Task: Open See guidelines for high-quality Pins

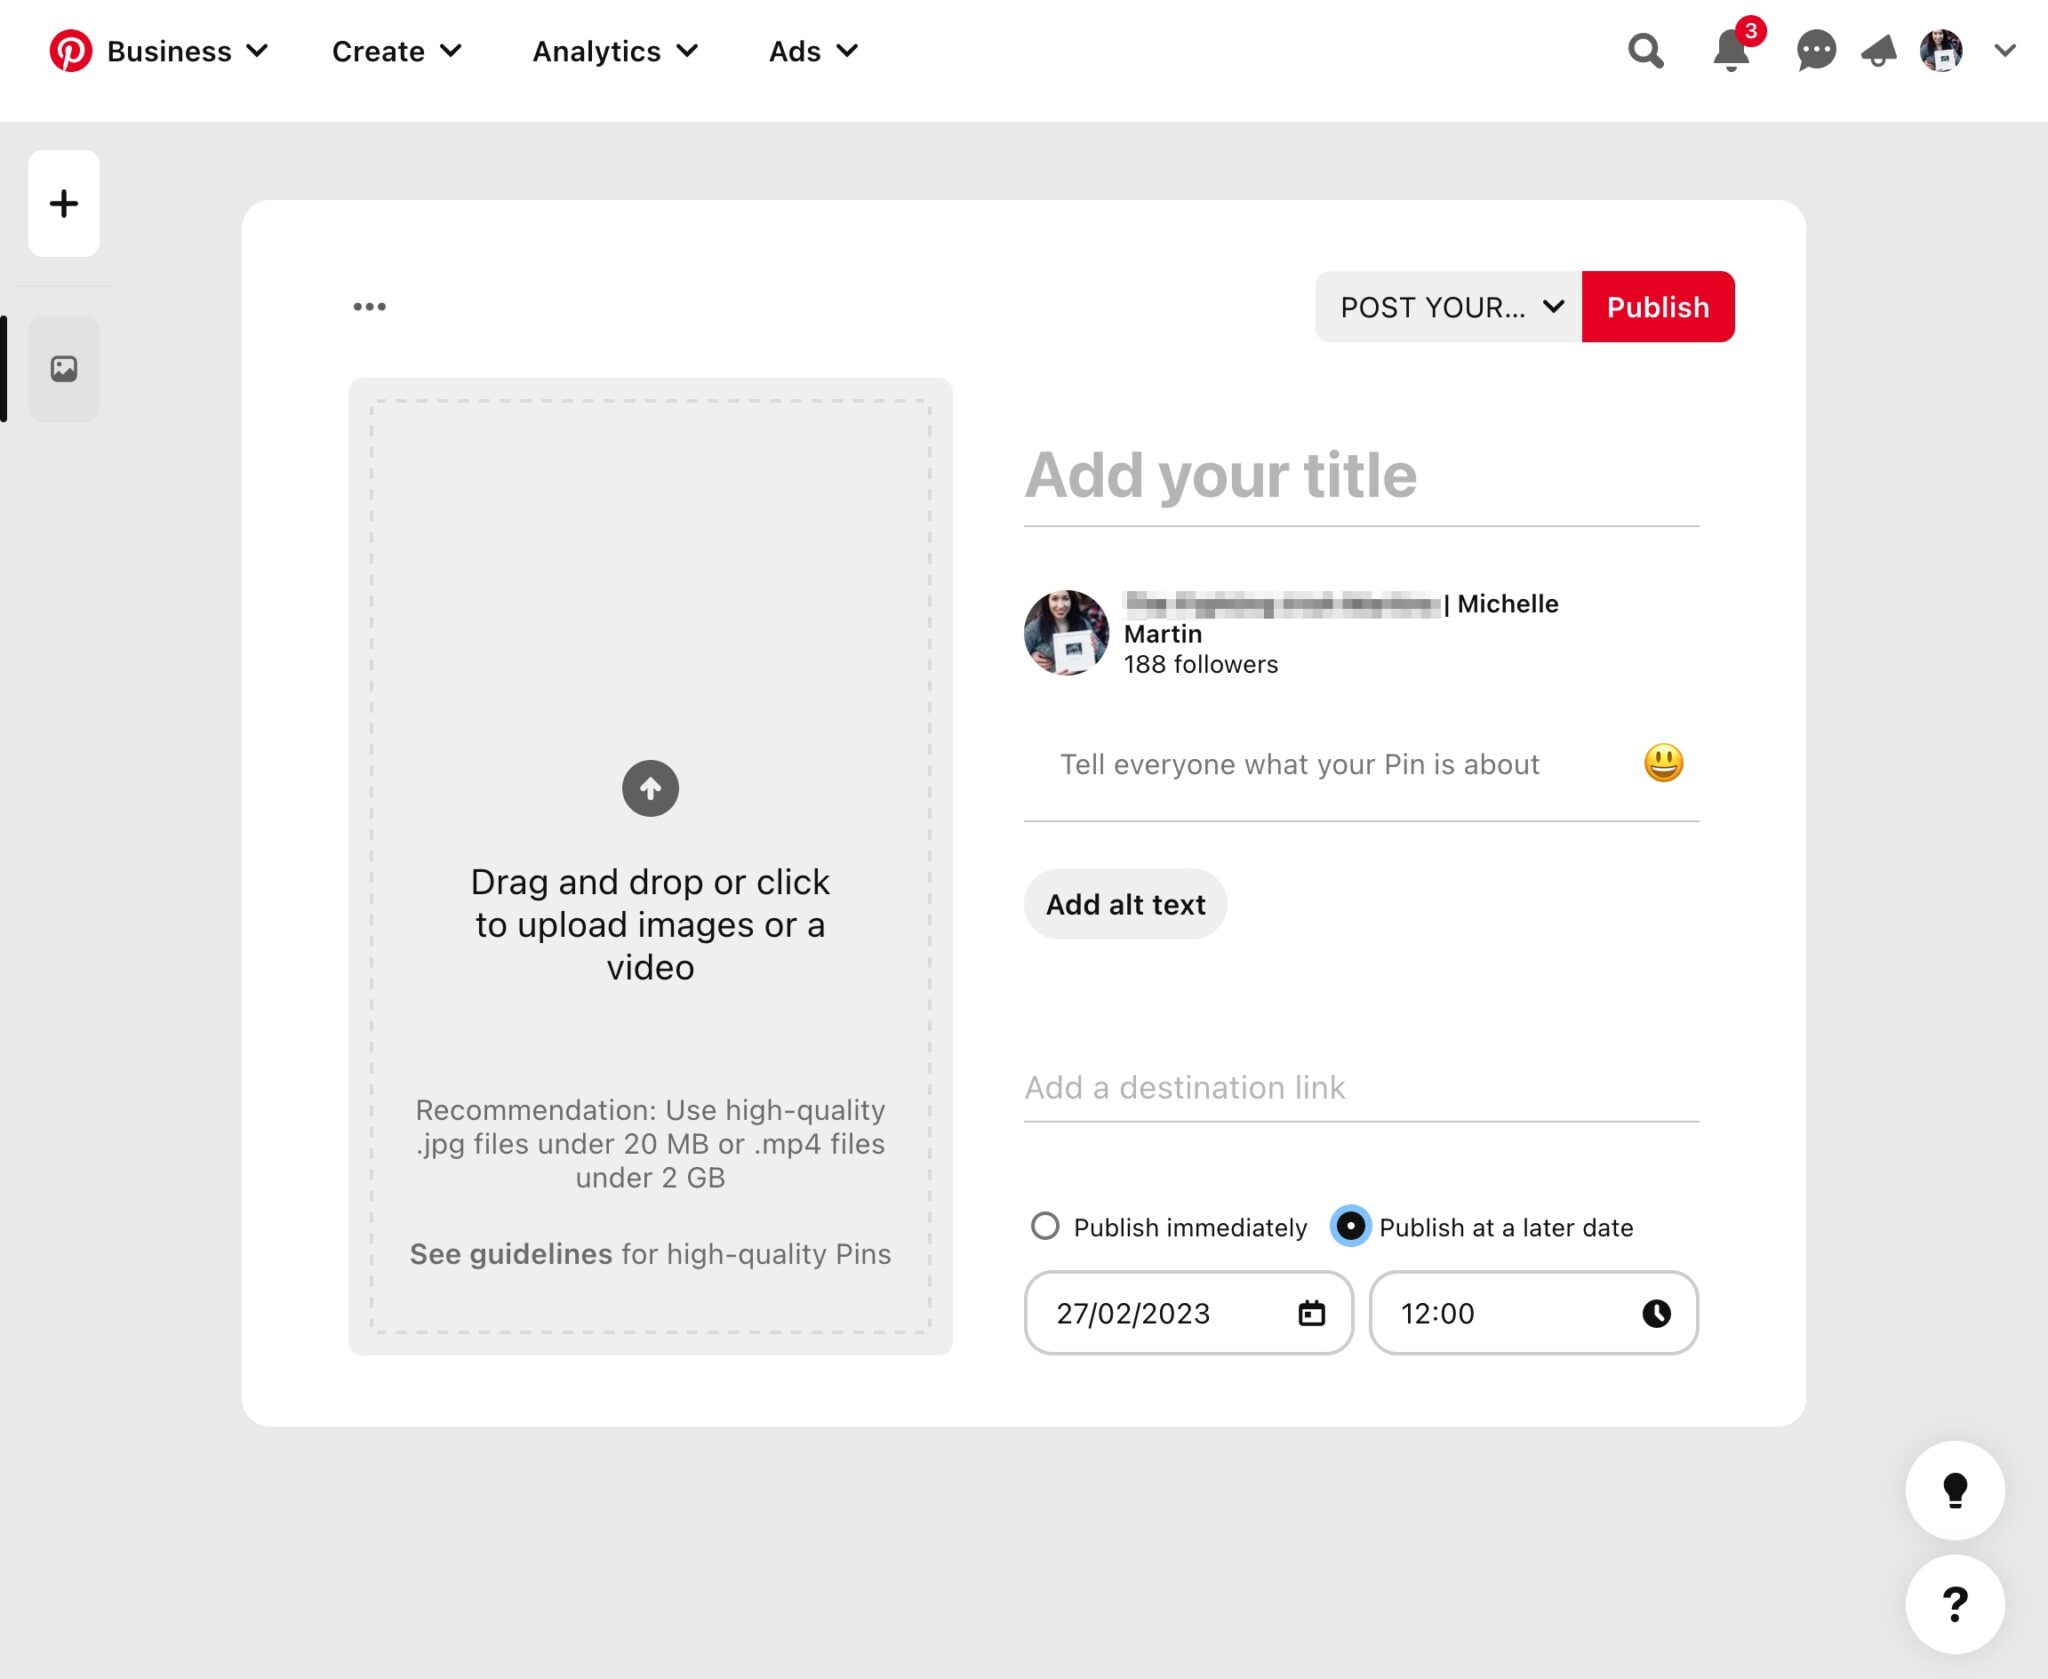Action: [x=511, y=1253]
